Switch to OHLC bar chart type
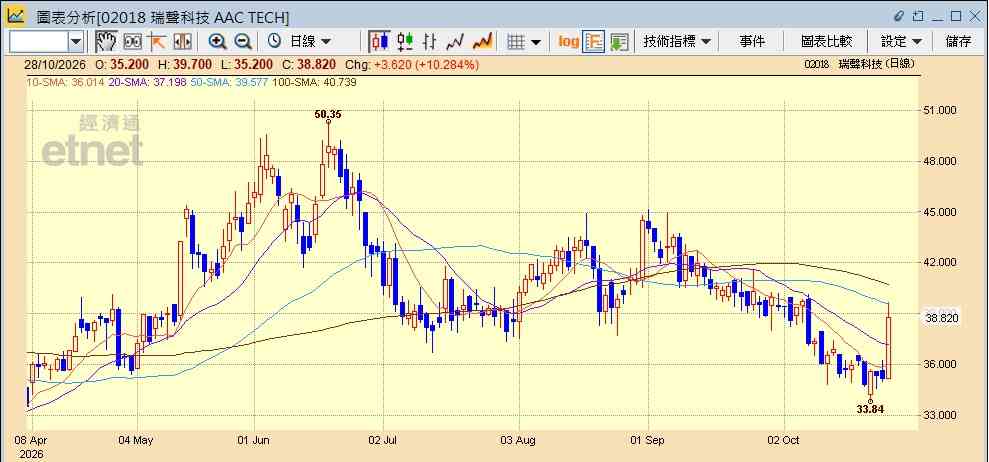 pos(430,42)
